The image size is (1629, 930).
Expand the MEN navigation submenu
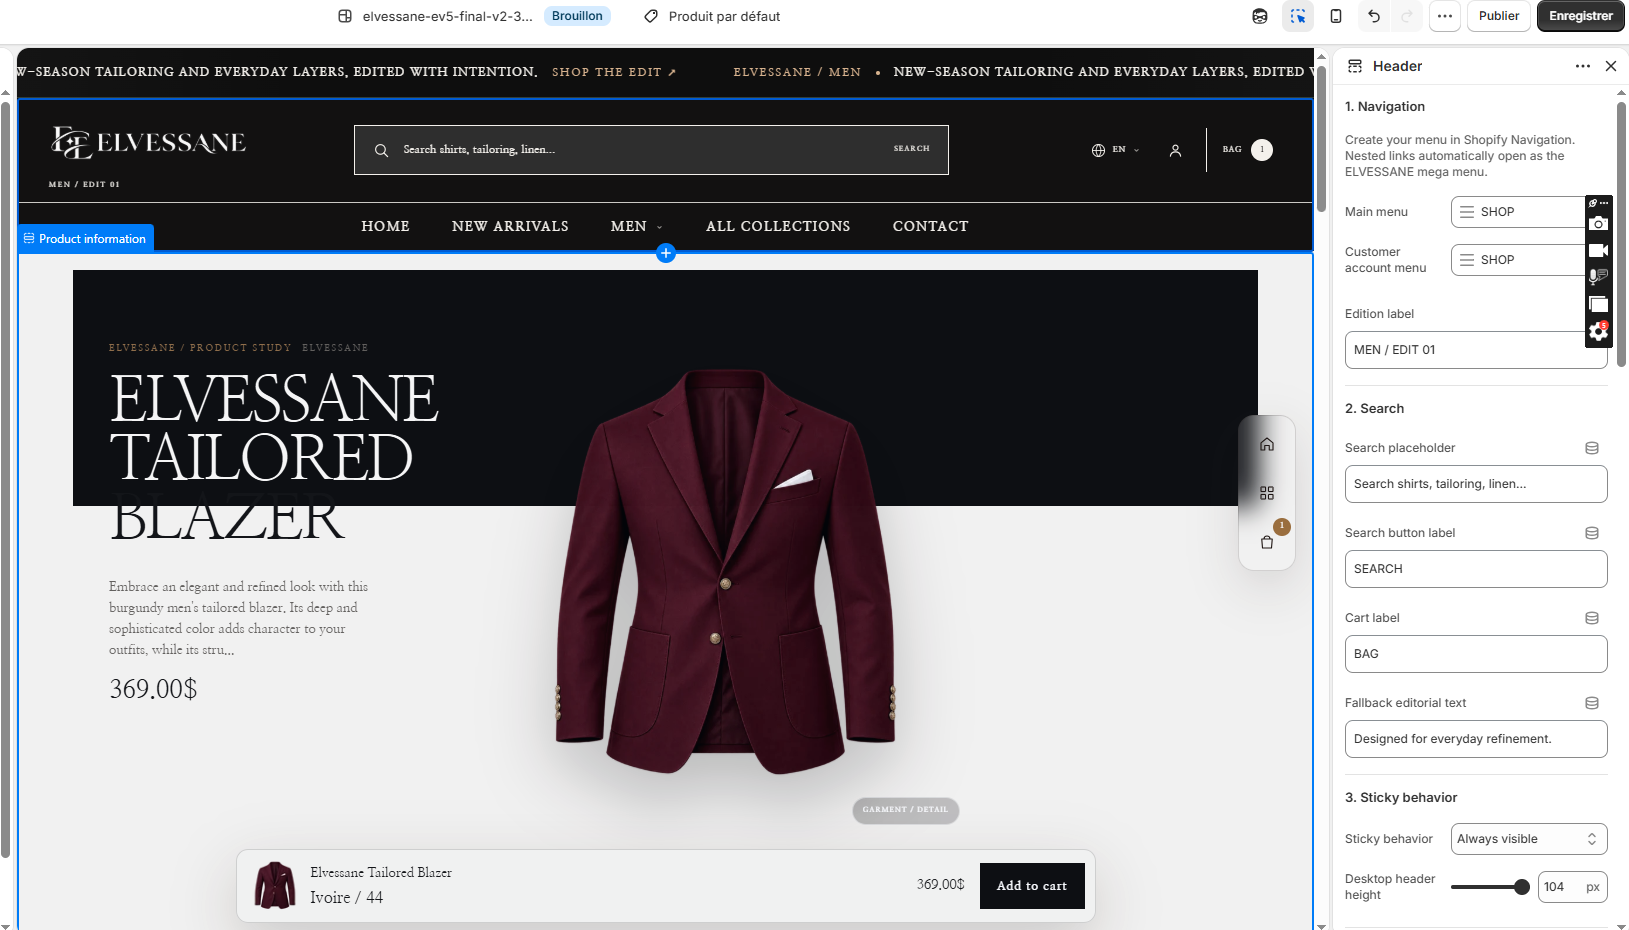tap(636, 227)
